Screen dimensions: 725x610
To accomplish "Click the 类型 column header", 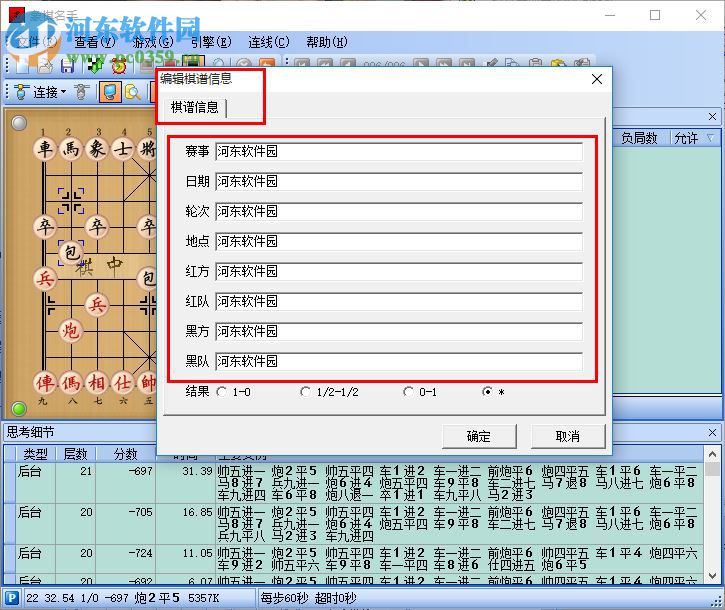I will pos(35,454).
